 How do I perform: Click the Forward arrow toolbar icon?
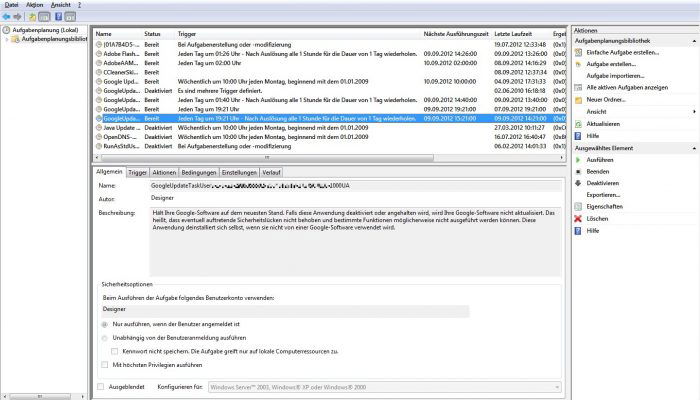pyautogui.click(x=17, y=17)
